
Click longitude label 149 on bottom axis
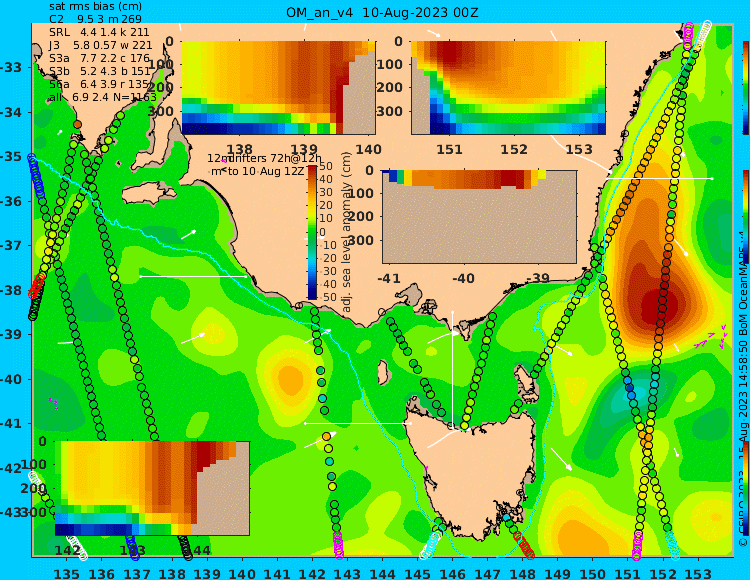point(558,573)
